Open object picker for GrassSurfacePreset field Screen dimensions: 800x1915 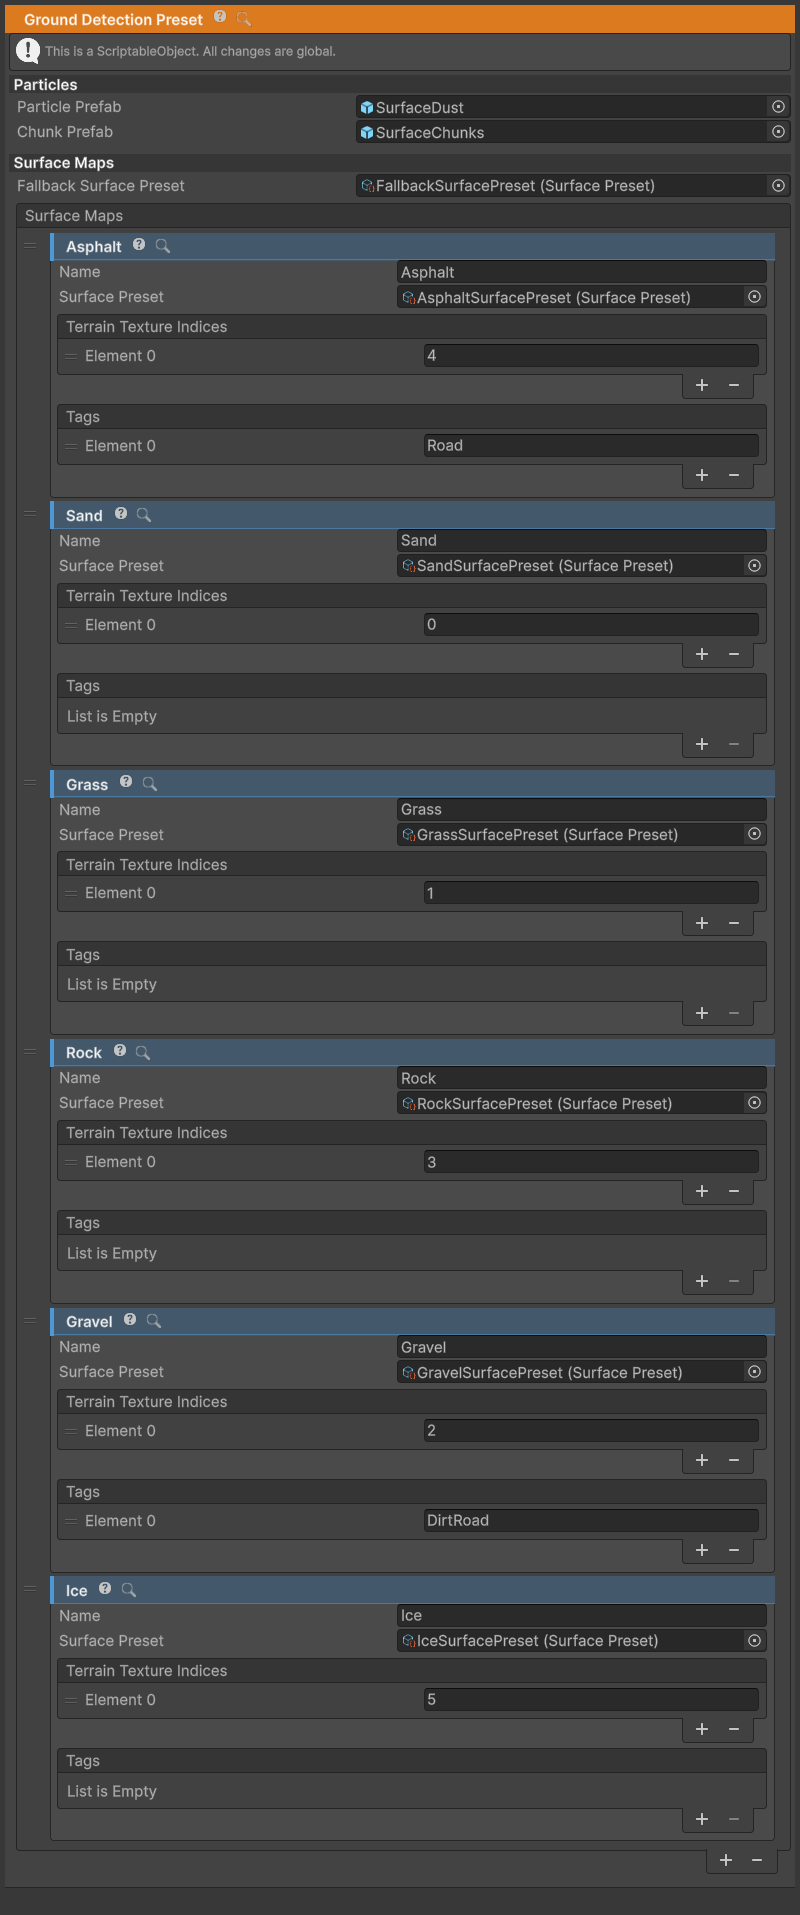point(755,834)
